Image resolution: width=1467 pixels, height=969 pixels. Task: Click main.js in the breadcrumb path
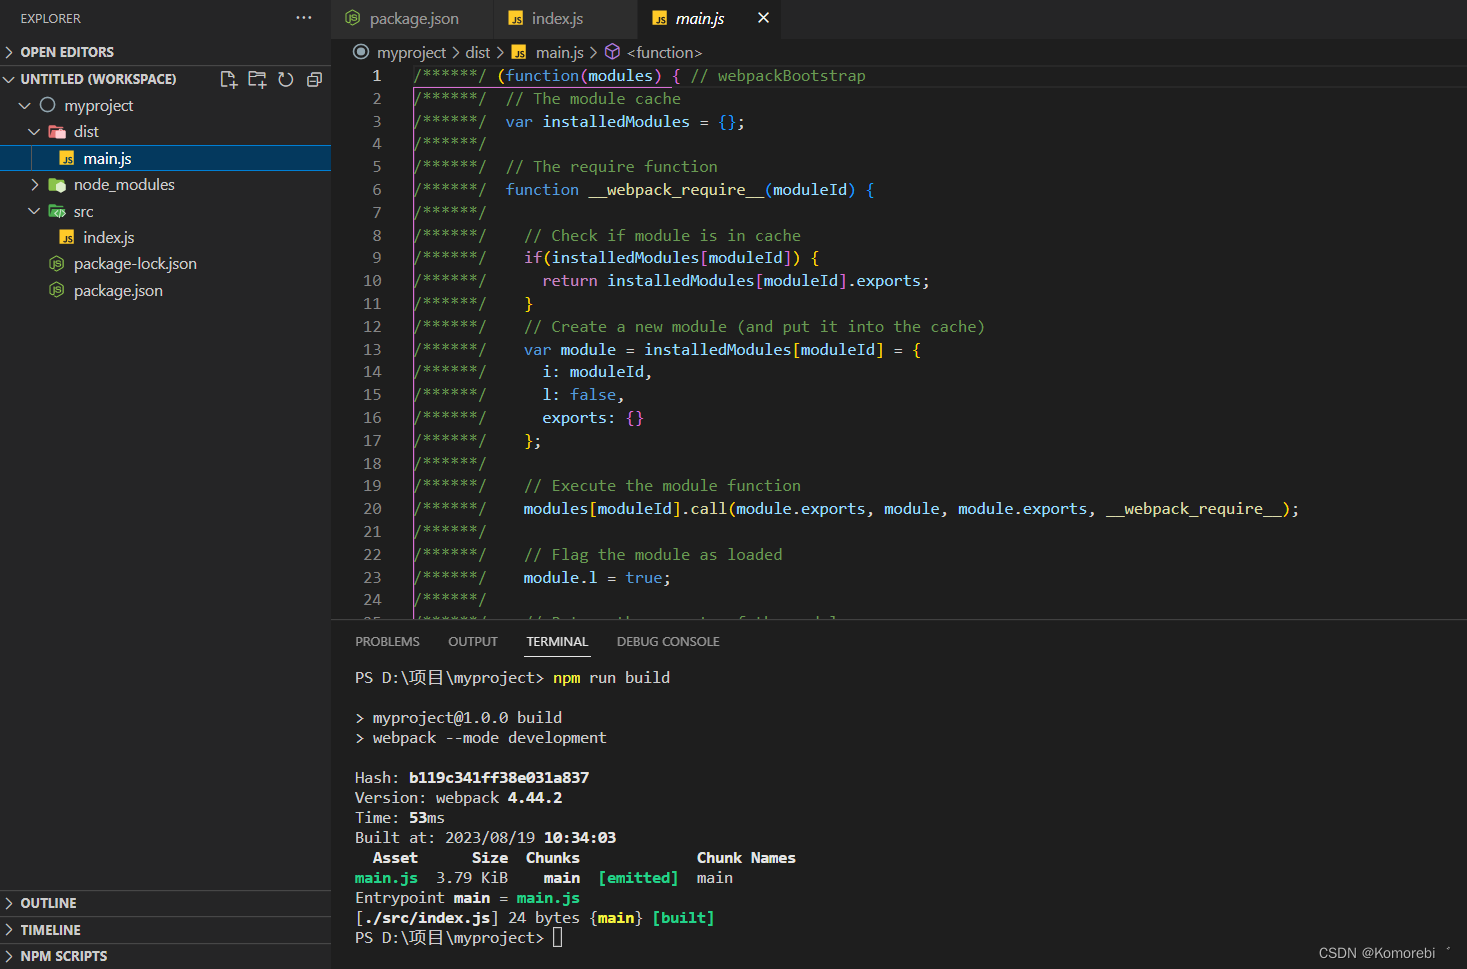559,53
